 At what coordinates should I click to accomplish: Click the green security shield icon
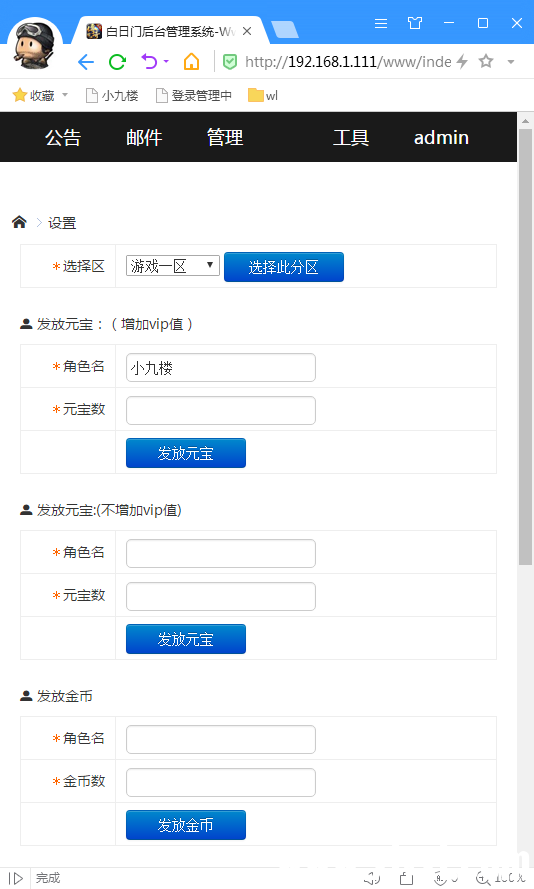(x=230, y=62)
